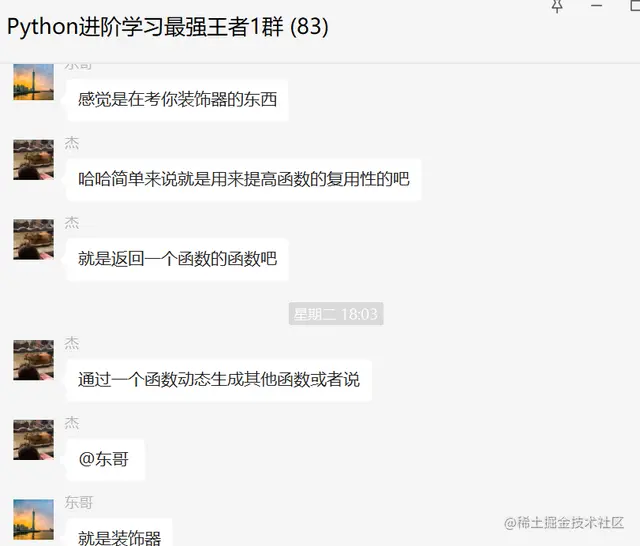Open 东哥's avatar beside 就是装饰器 message
Viewport: 640px width, 546px height.
(x=33, y=519)
